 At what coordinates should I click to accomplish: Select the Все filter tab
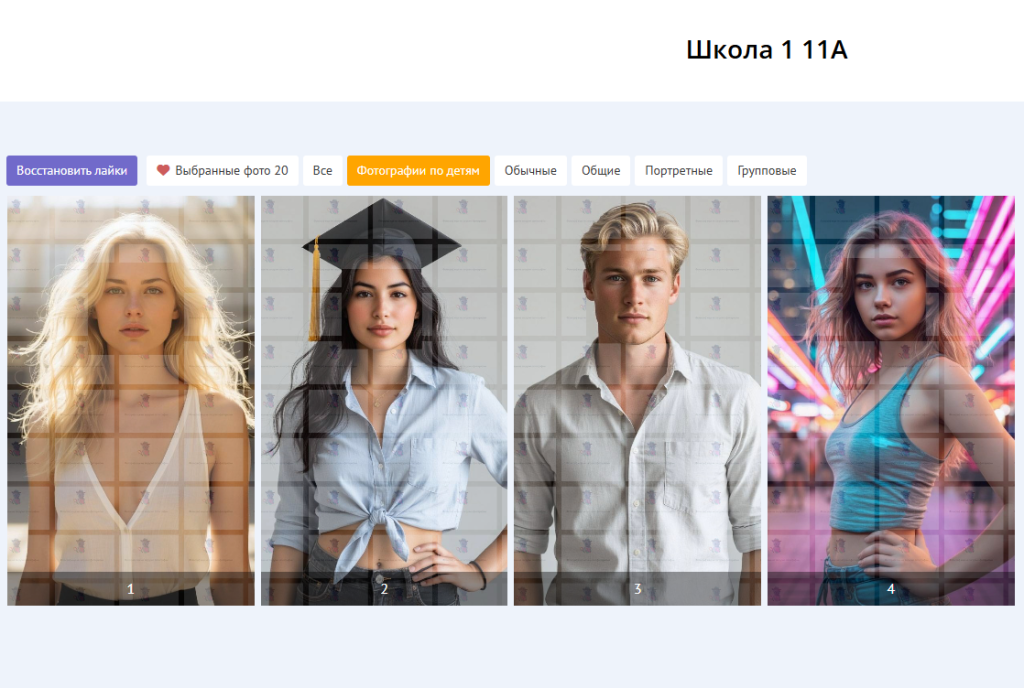tap(322, 170)
